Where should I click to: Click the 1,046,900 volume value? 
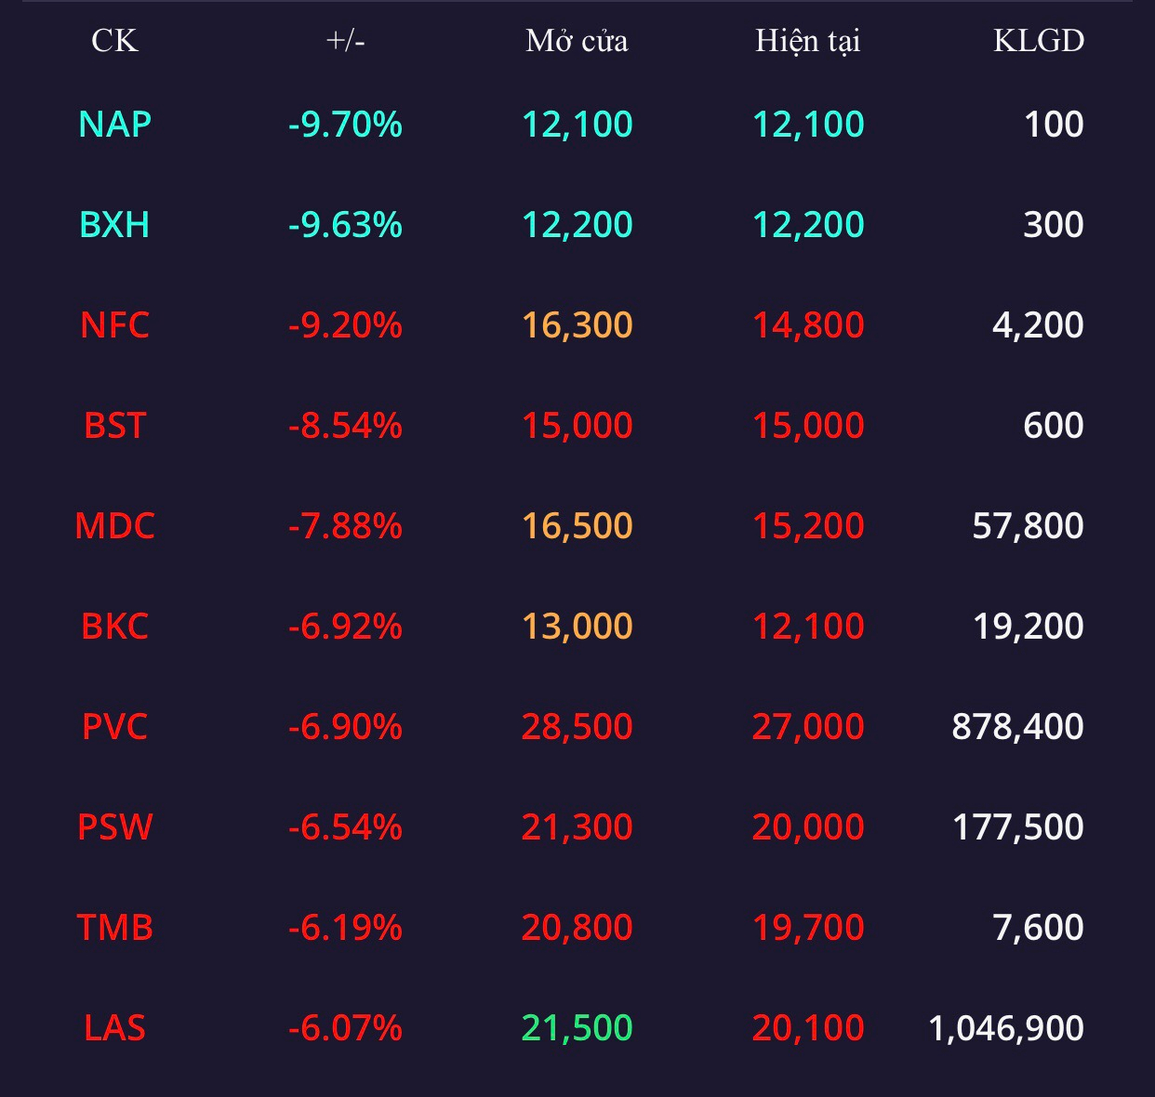(1006, 1028)
